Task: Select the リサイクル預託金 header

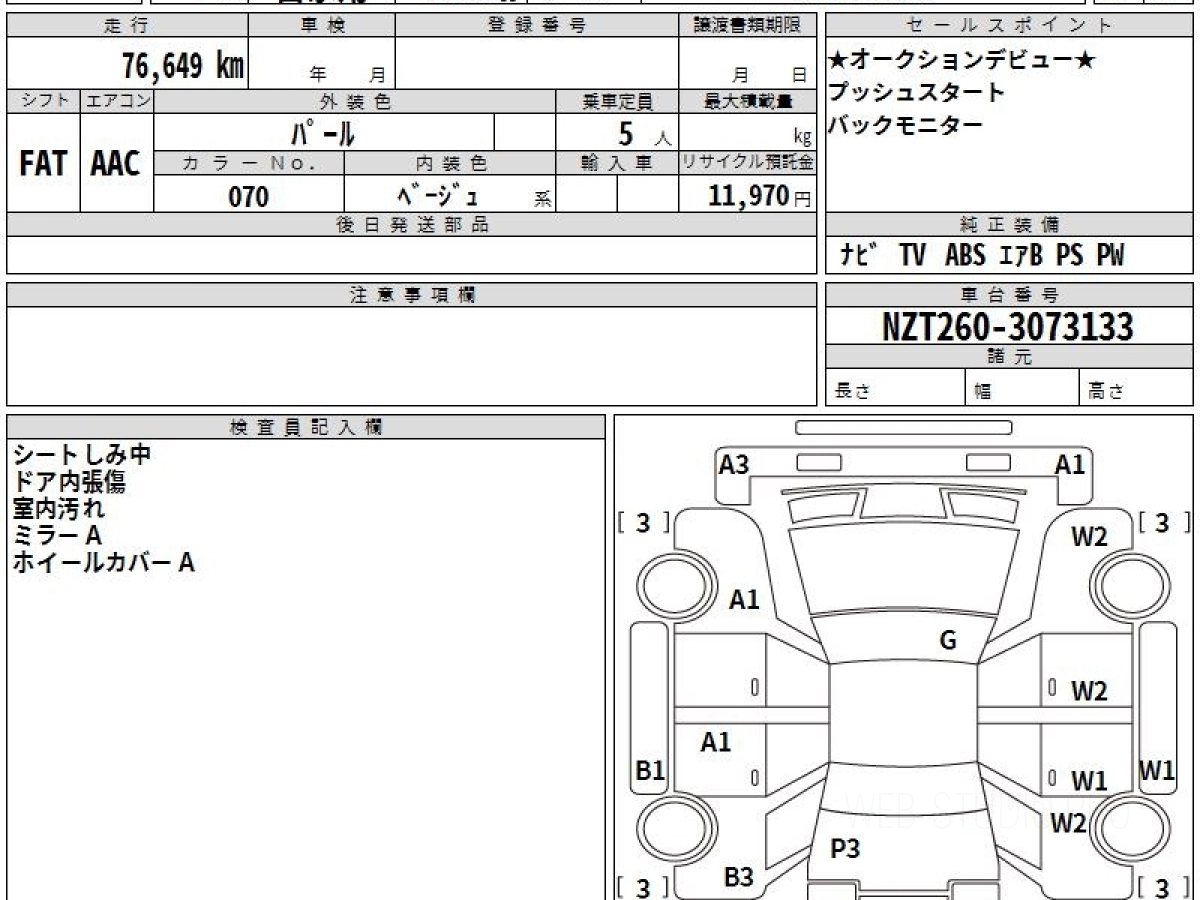Action: [747, 163]
